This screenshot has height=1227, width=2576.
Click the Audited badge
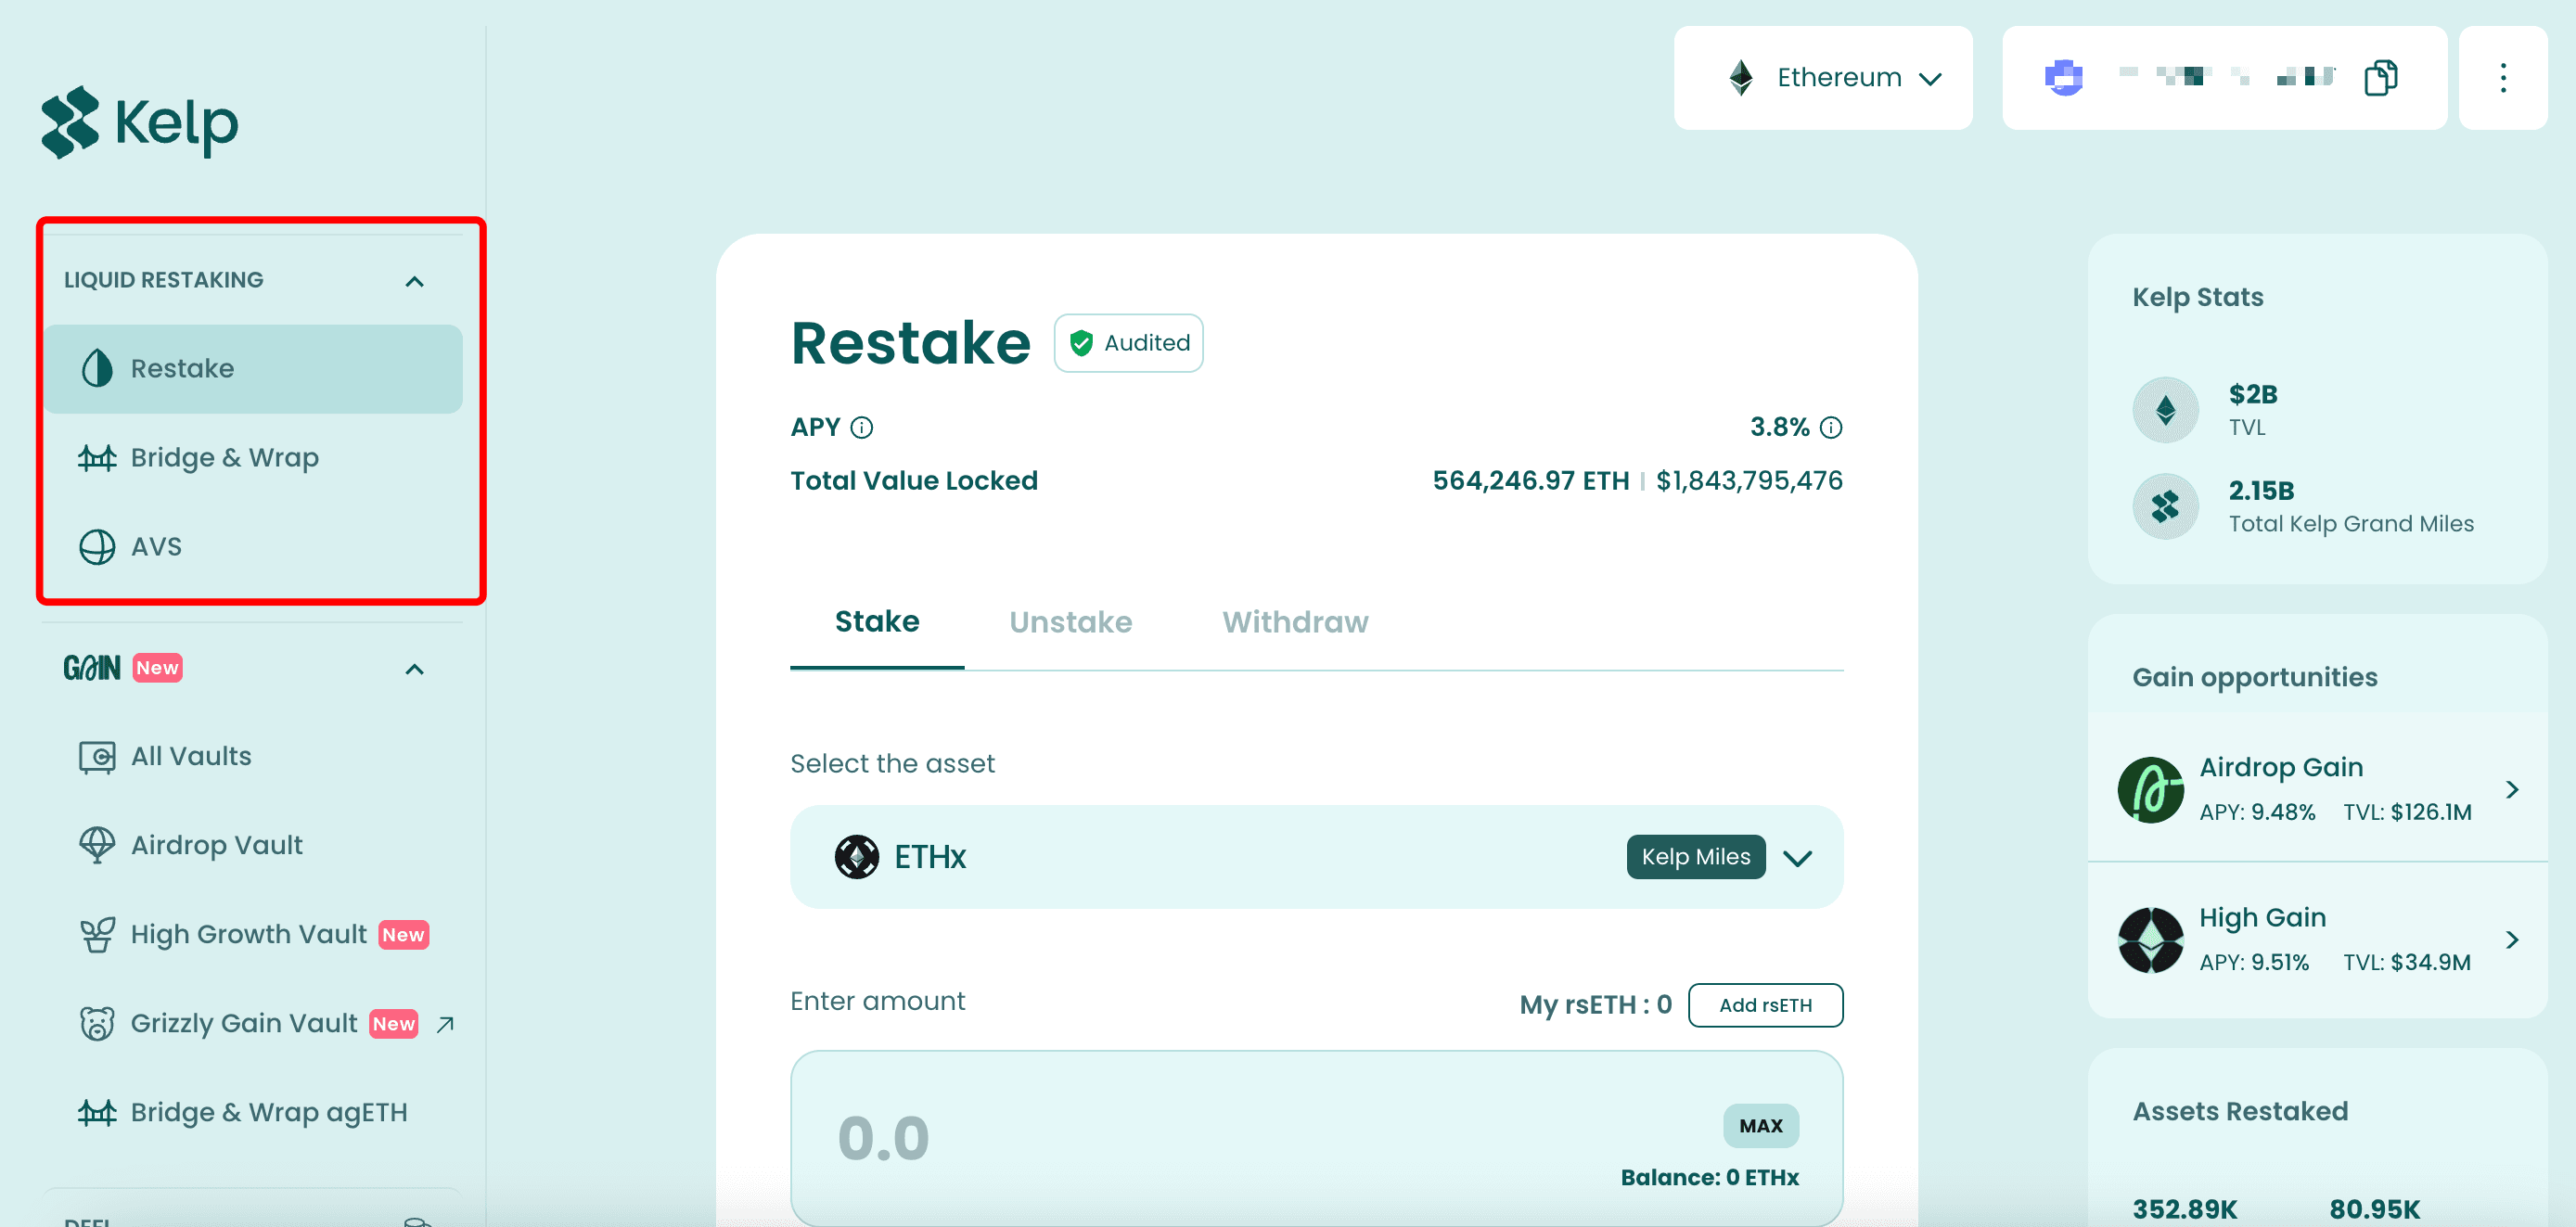[1128, 343]
